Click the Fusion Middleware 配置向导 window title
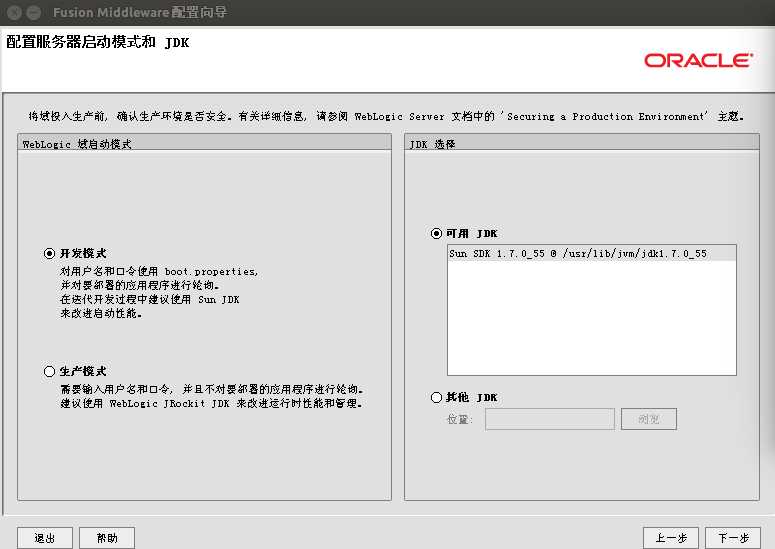This screenshot has height=549, width=775. pyautogui.click(x=140, y=12)
